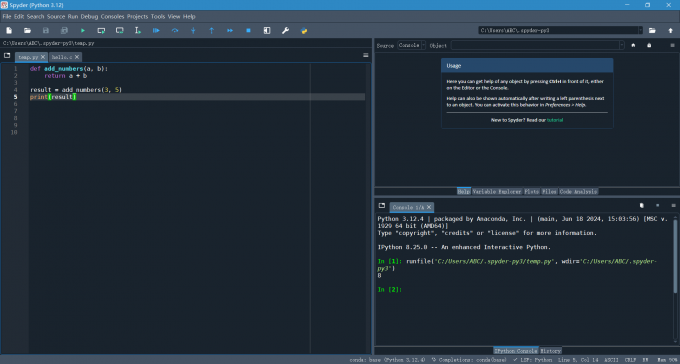Close the Console 1/A tab
This screenshot has height=364, width=680.
[428, 207]
